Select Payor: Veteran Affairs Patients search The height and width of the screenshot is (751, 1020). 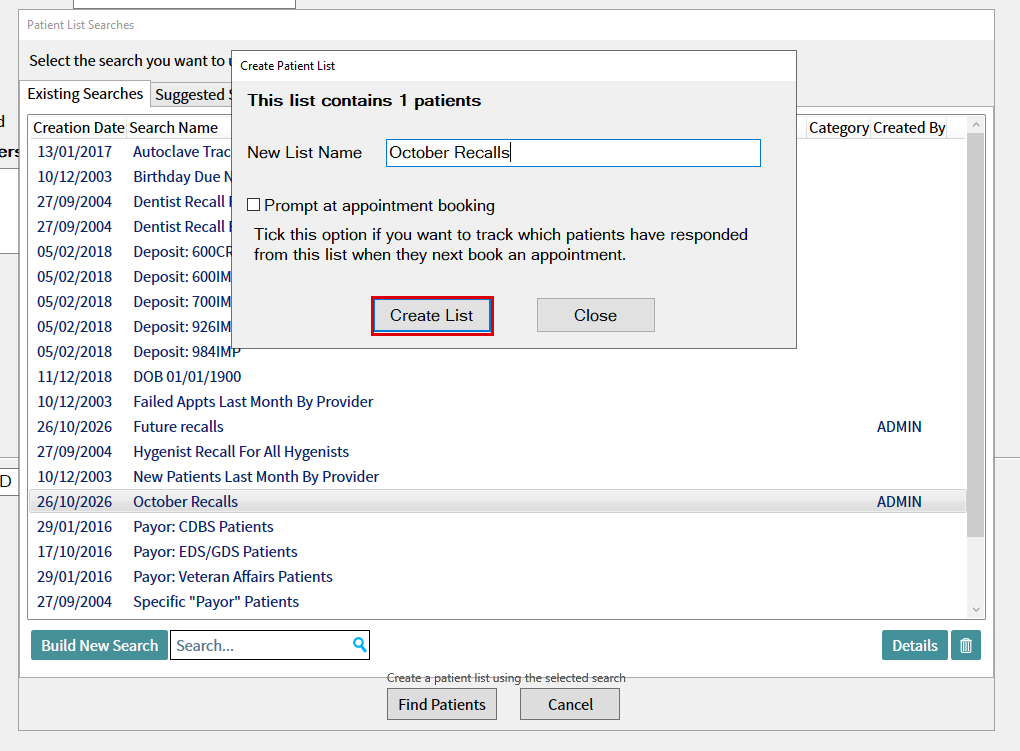[x=498, y=577]
